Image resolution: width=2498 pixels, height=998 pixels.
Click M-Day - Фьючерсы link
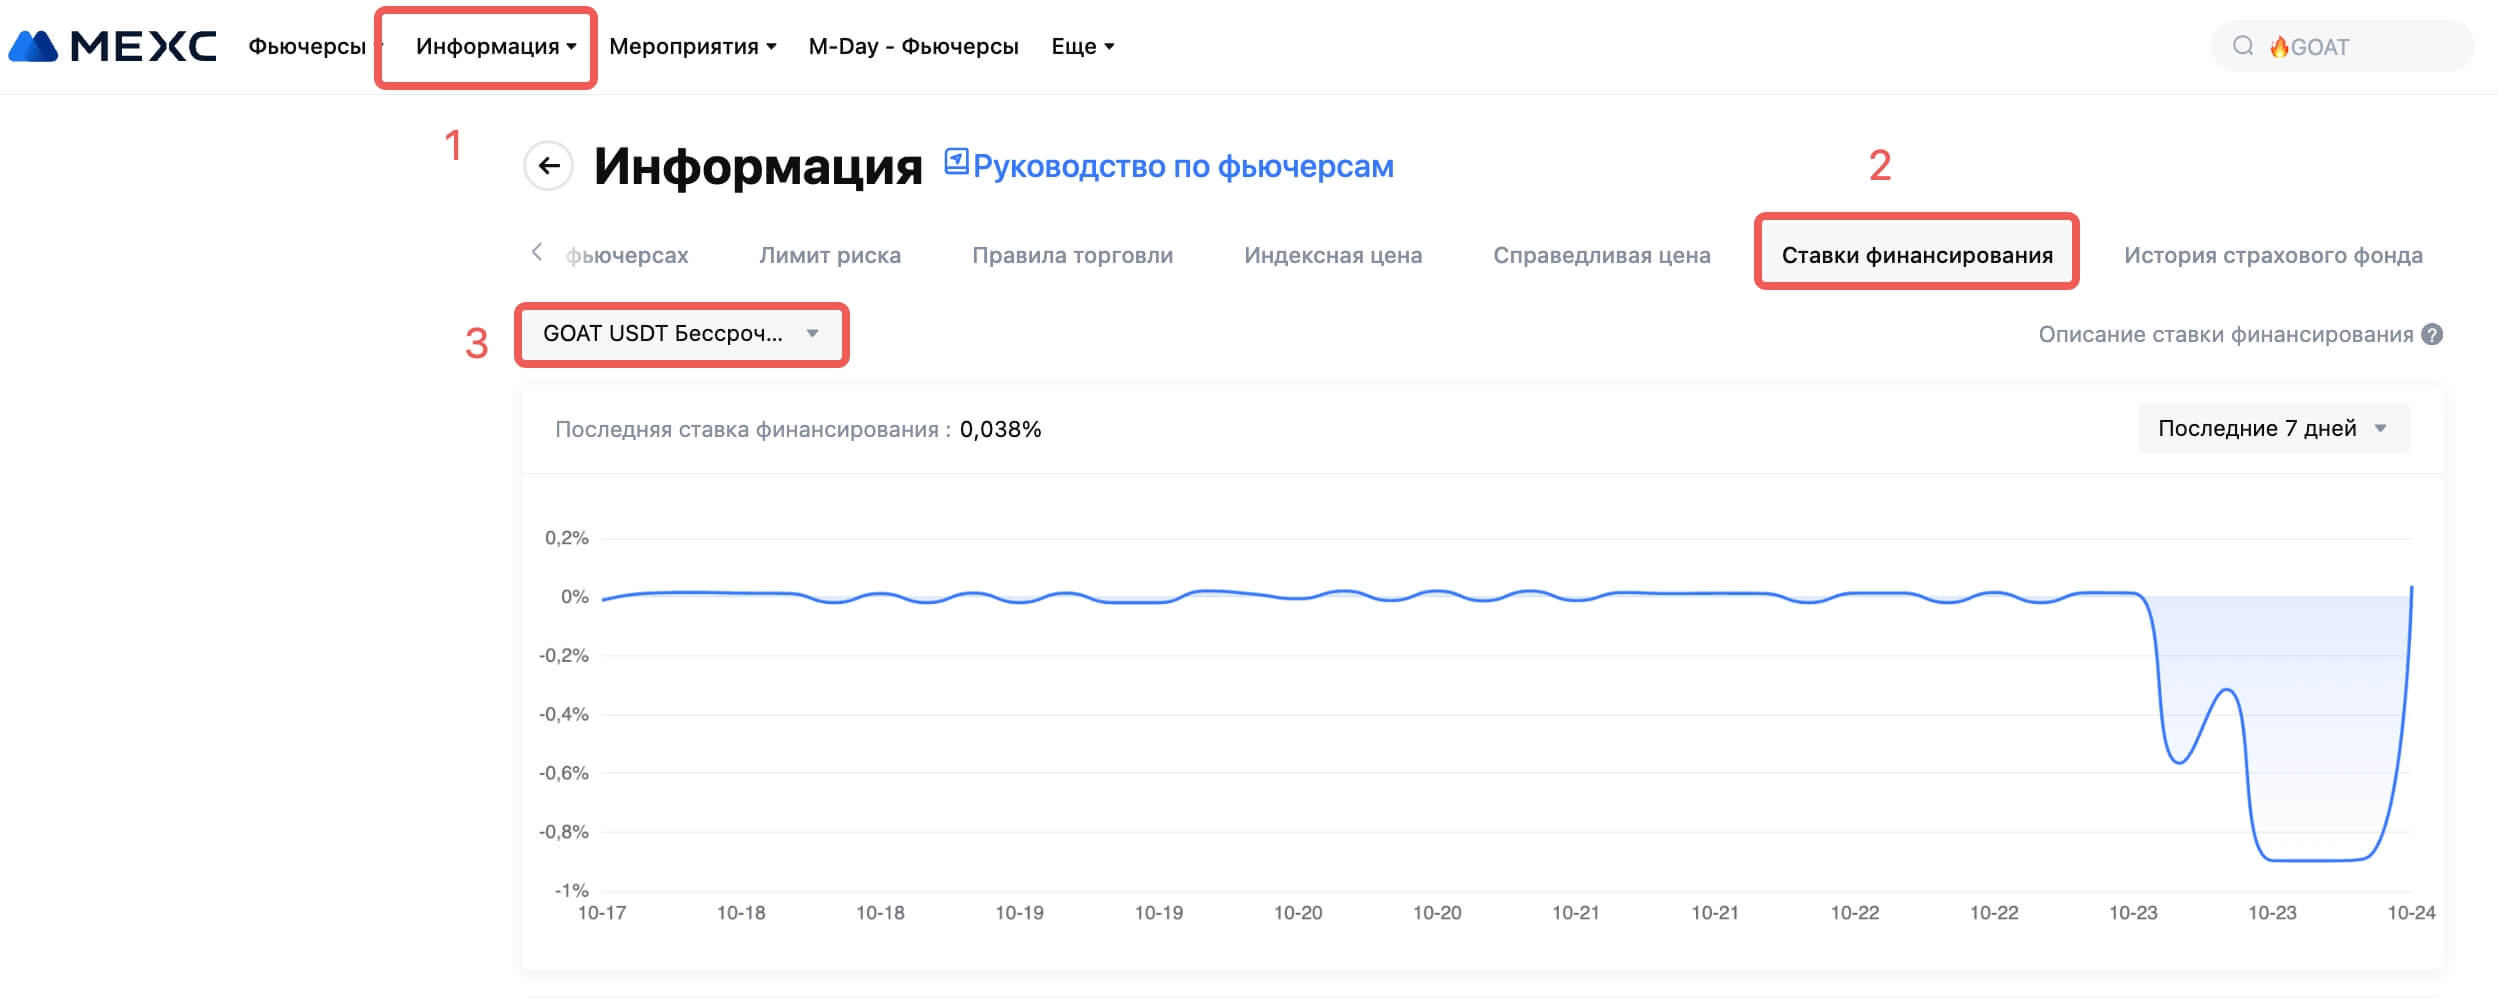coord(913,47)
